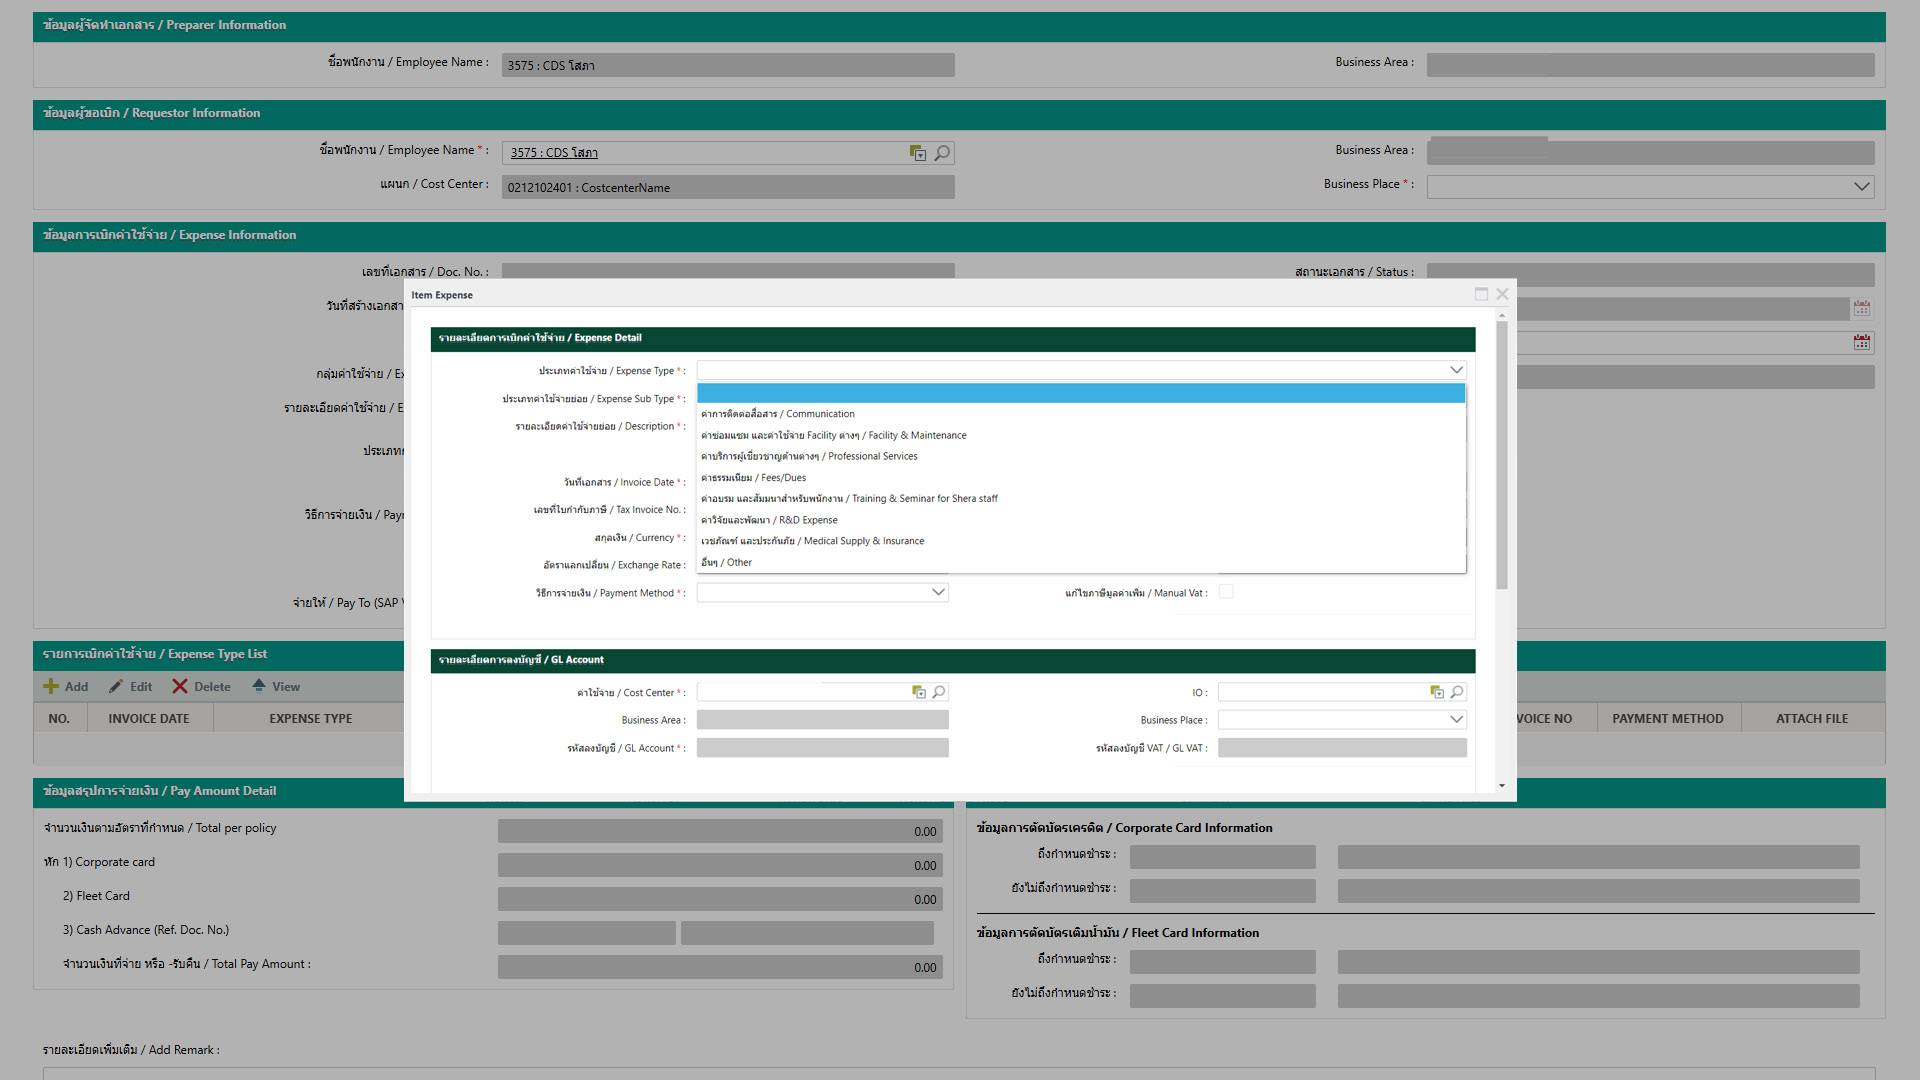Close the Item Expense dialog
Image resolution: width=1920 pixels, height=1080 pixels.
pyautogui.click(x=1502, y=294)
